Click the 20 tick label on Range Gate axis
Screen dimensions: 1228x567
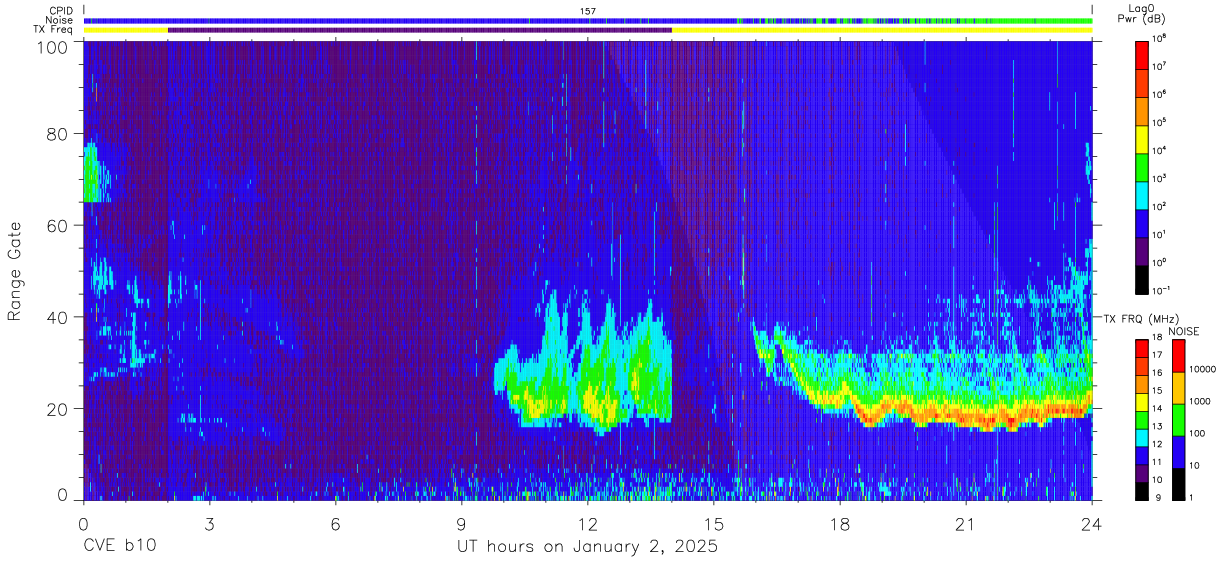pos(56,409)
